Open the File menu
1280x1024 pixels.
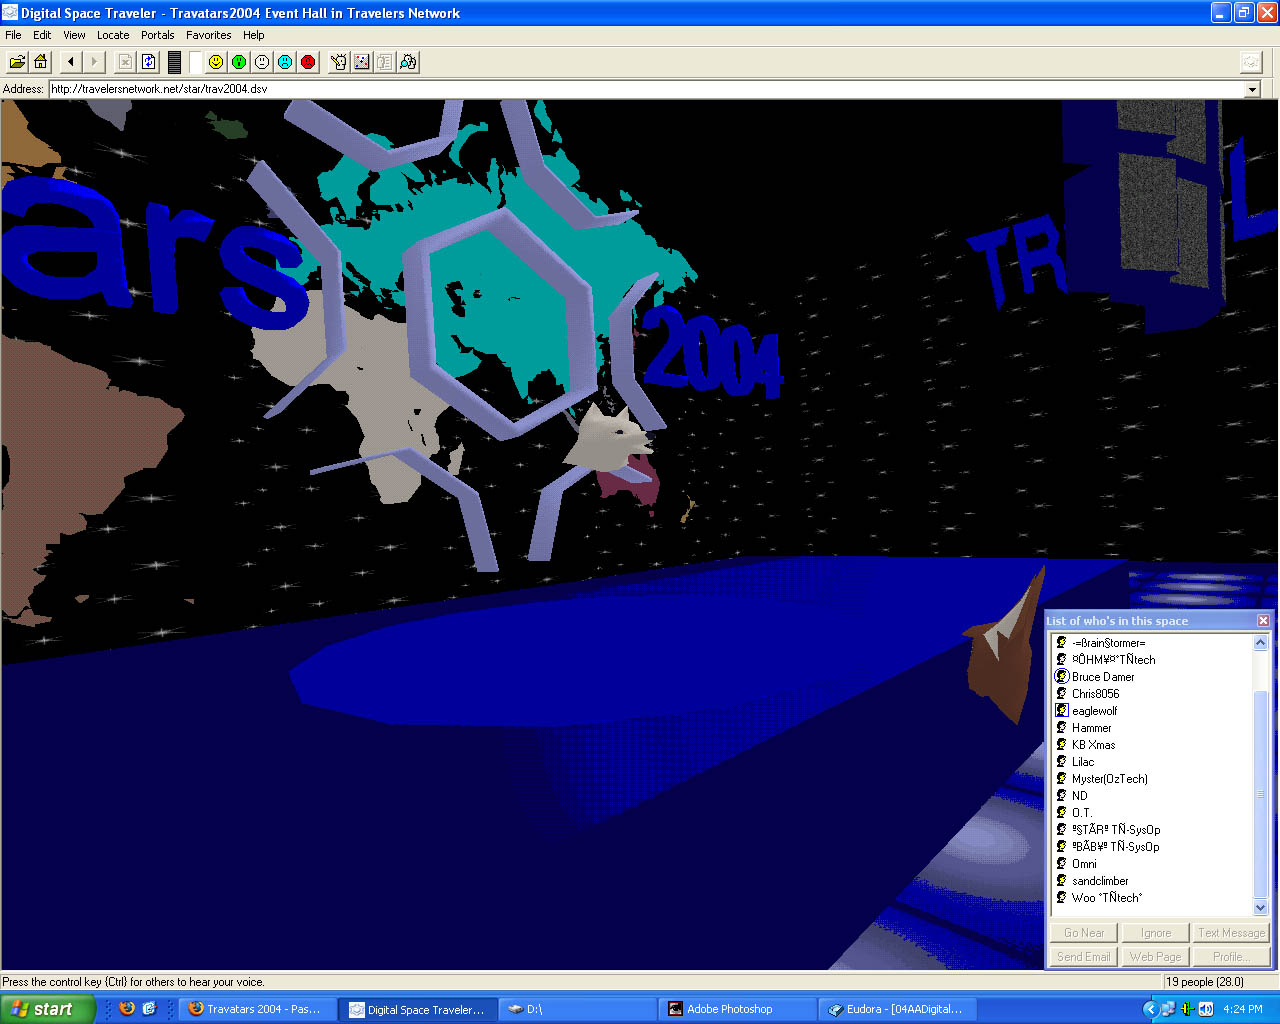click(x=13, y=35)
